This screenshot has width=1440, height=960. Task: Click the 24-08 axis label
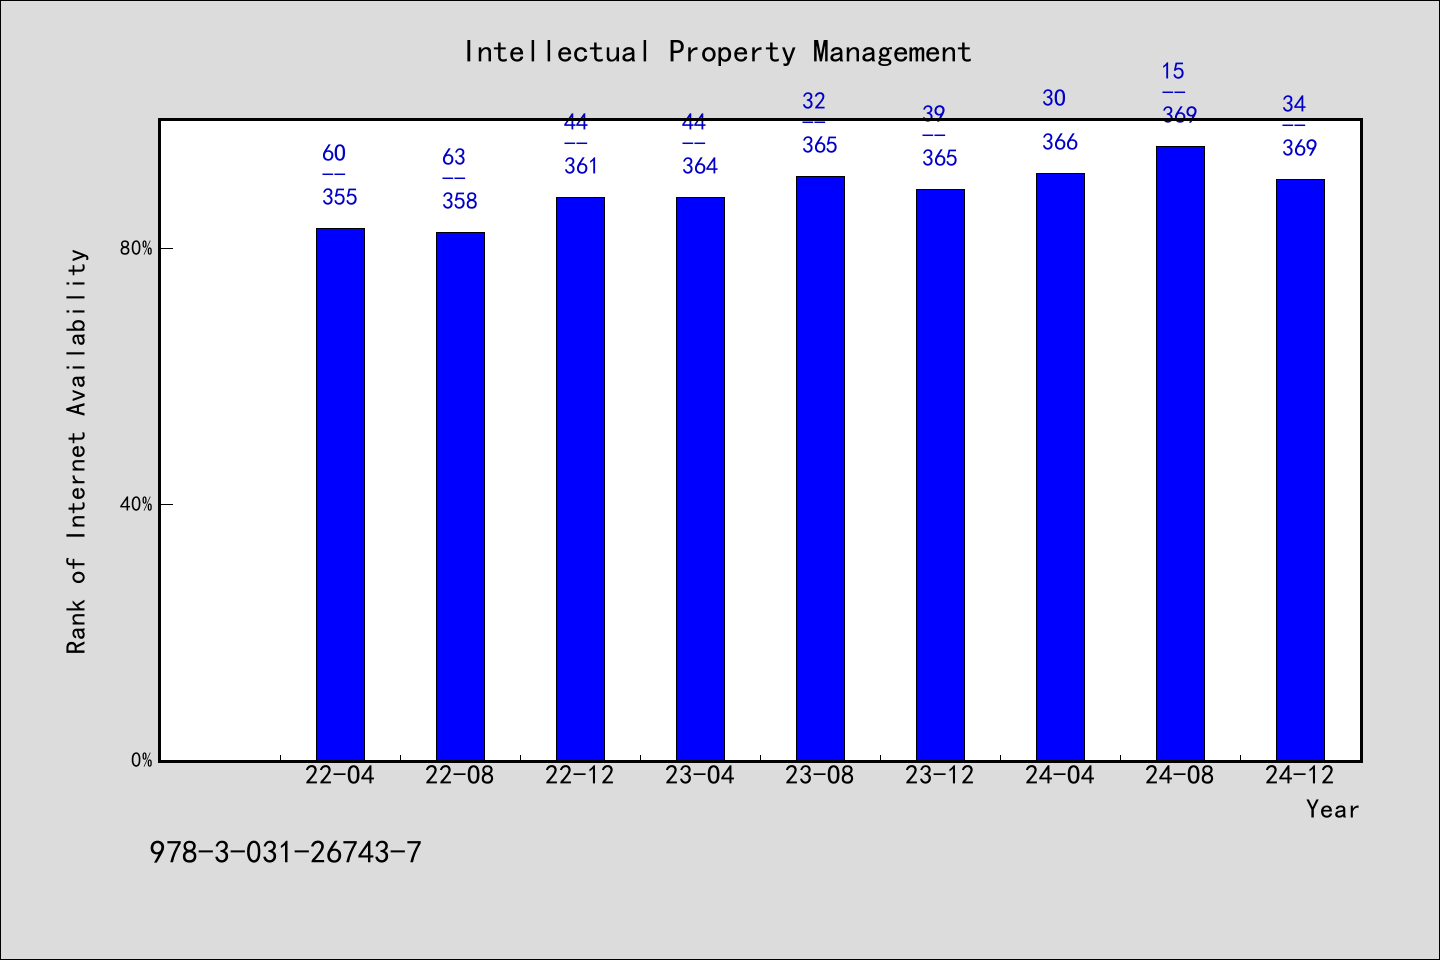[x=1180, y=775]
